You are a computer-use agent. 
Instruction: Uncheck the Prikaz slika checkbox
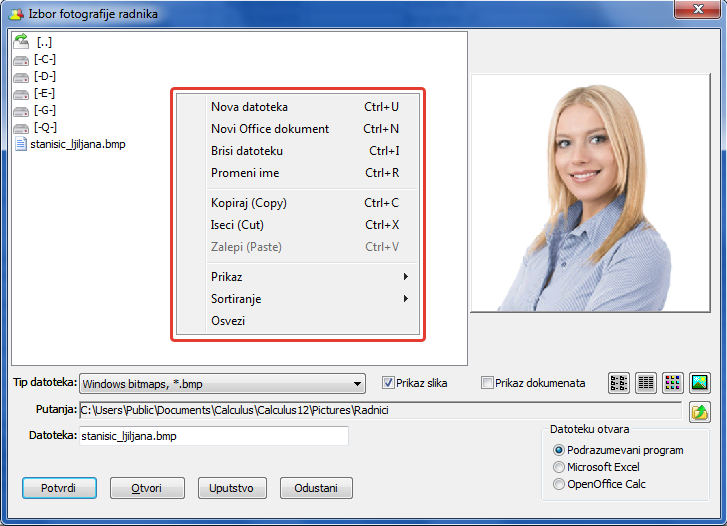[389, 382]
